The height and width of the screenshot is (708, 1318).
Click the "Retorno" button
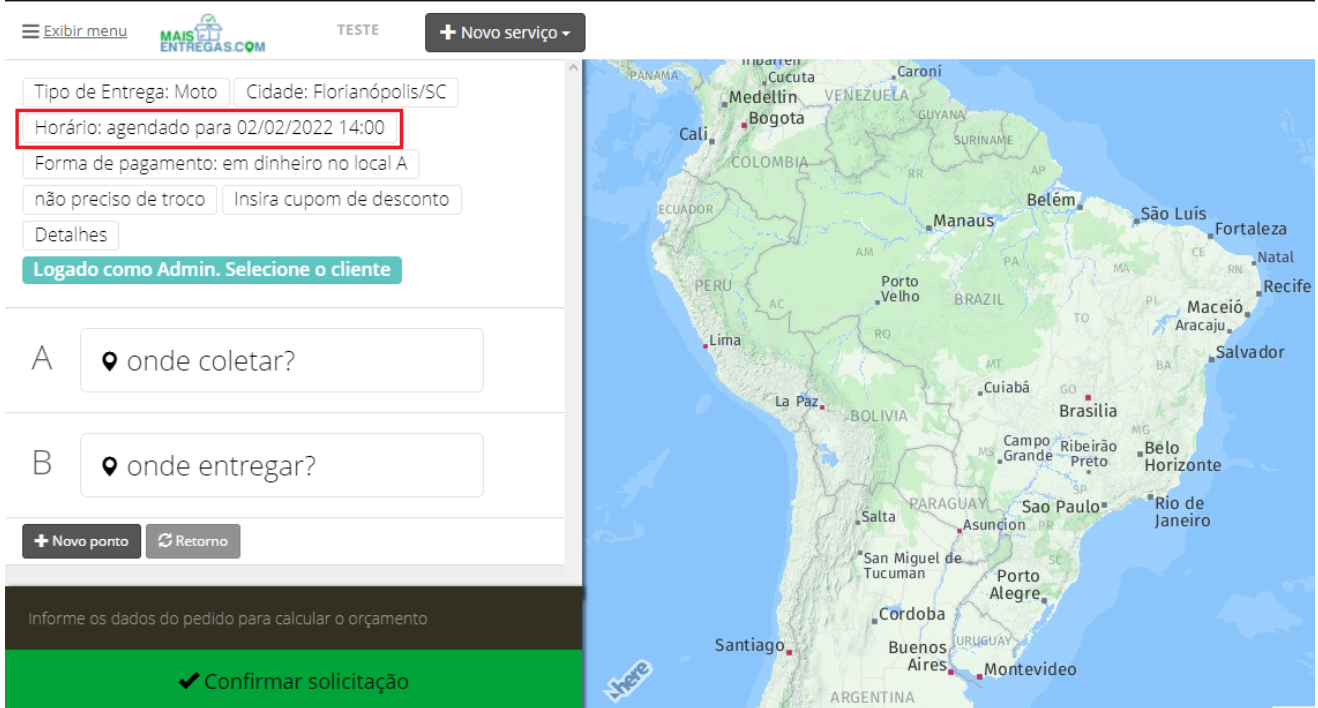pos(193,541)
